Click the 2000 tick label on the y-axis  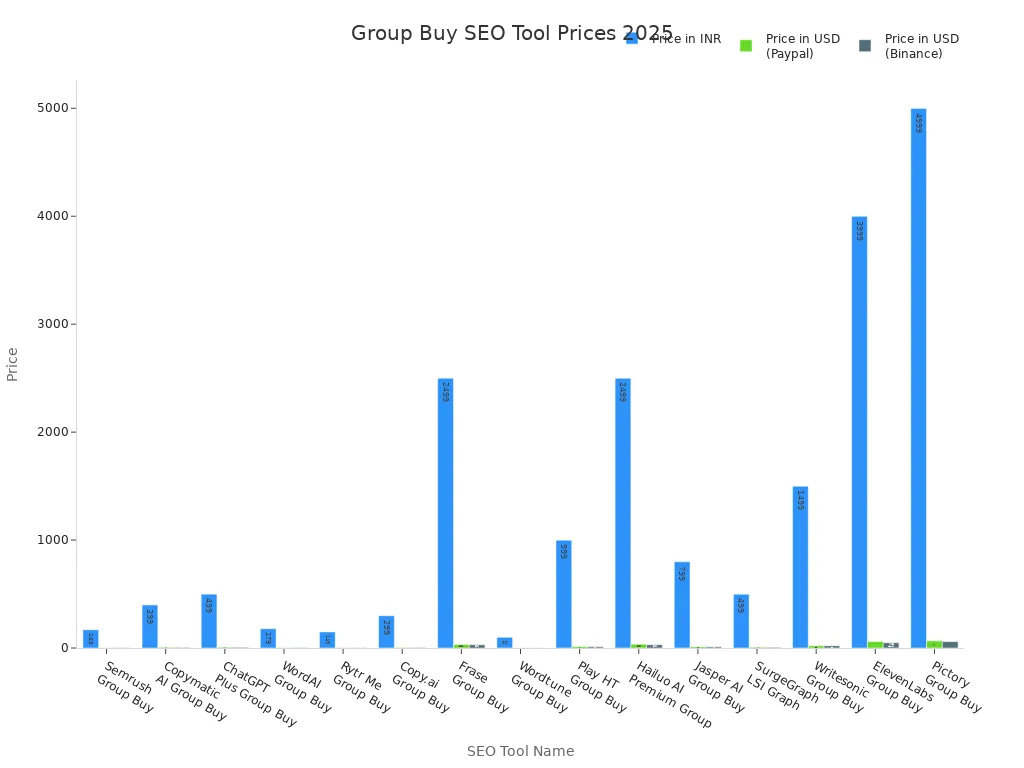click(x=53, y=432)
